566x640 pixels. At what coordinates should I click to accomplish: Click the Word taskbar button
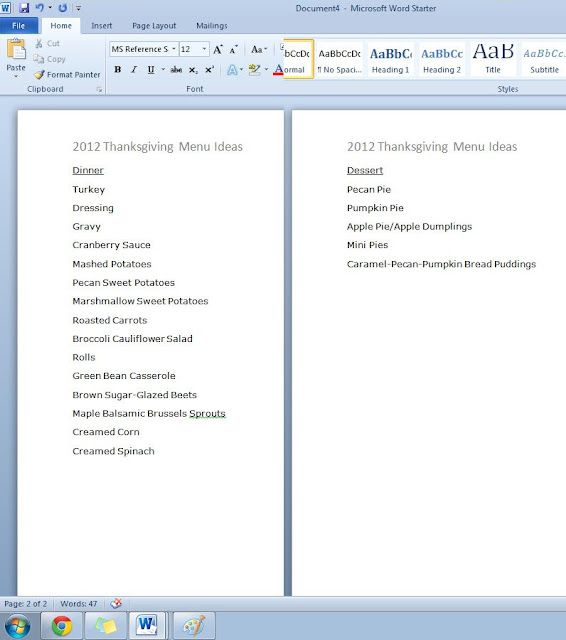[x=148, y=626]
